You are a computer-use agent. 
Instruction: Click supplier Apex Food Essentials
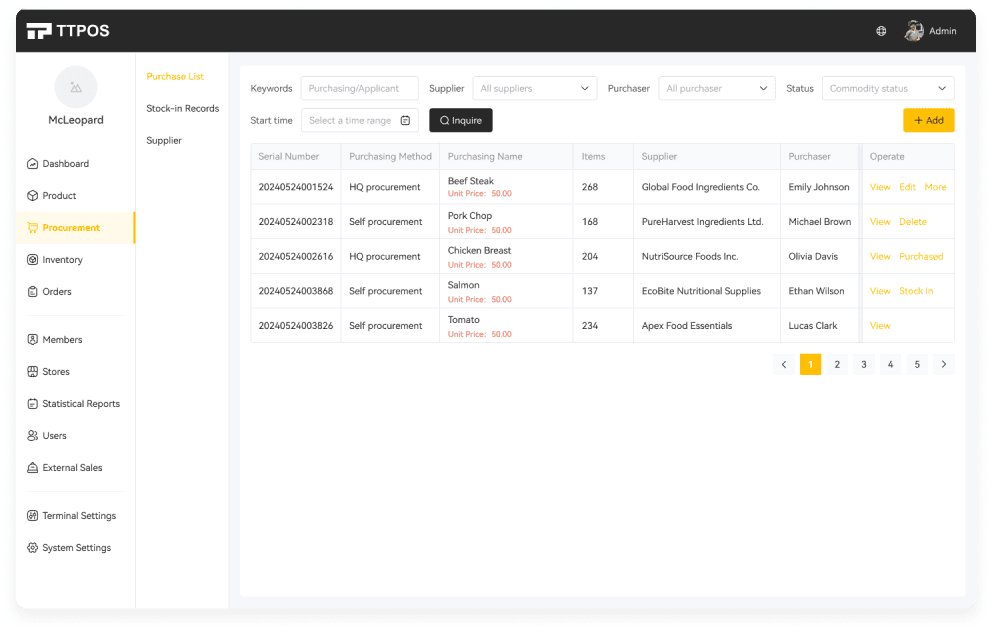coord(686,326)
